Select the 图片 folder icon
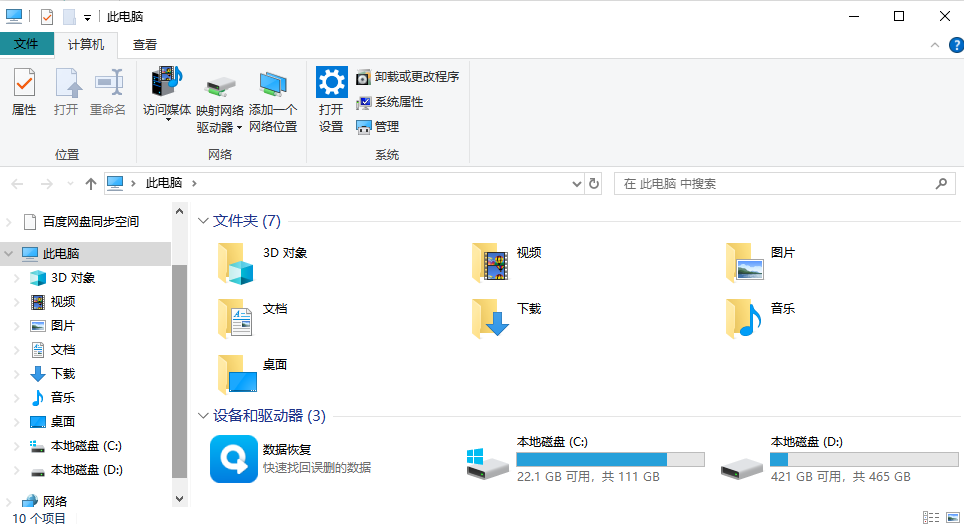Image resolution: width=964 pixels, height=529 pixels. 745,263
